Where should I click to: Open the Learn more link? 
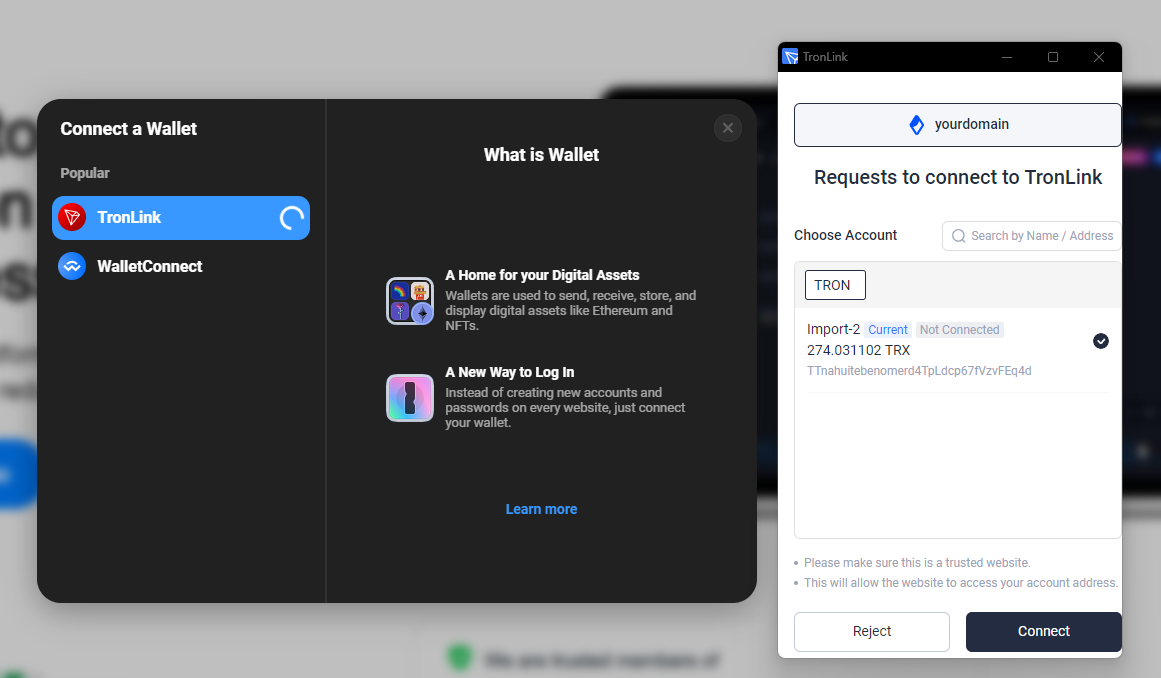coord(541,509)
